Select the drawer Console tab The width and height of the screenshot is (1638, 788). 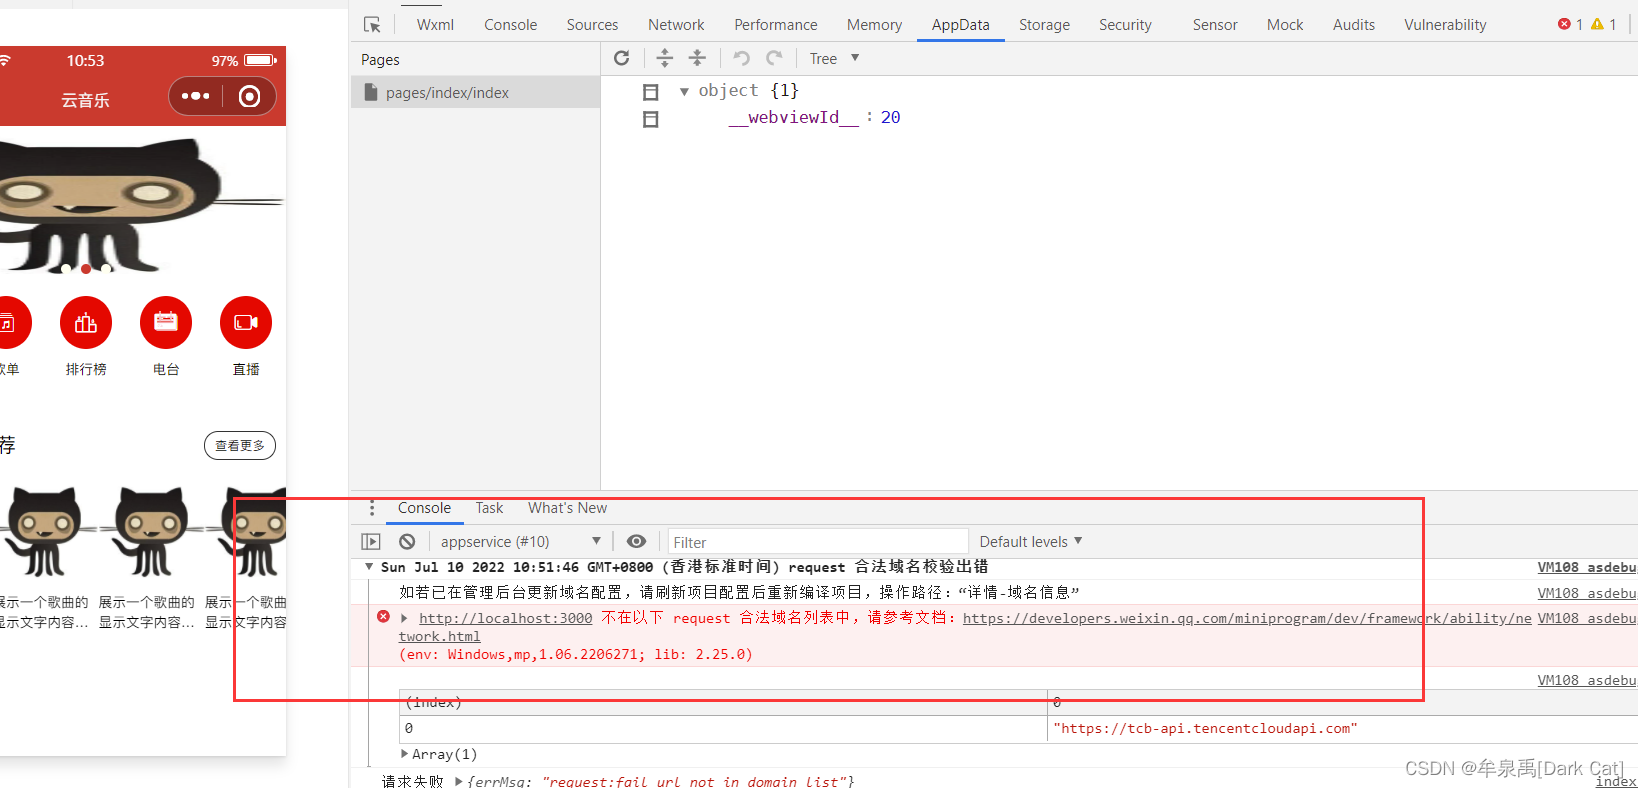(x=424, y=508)
